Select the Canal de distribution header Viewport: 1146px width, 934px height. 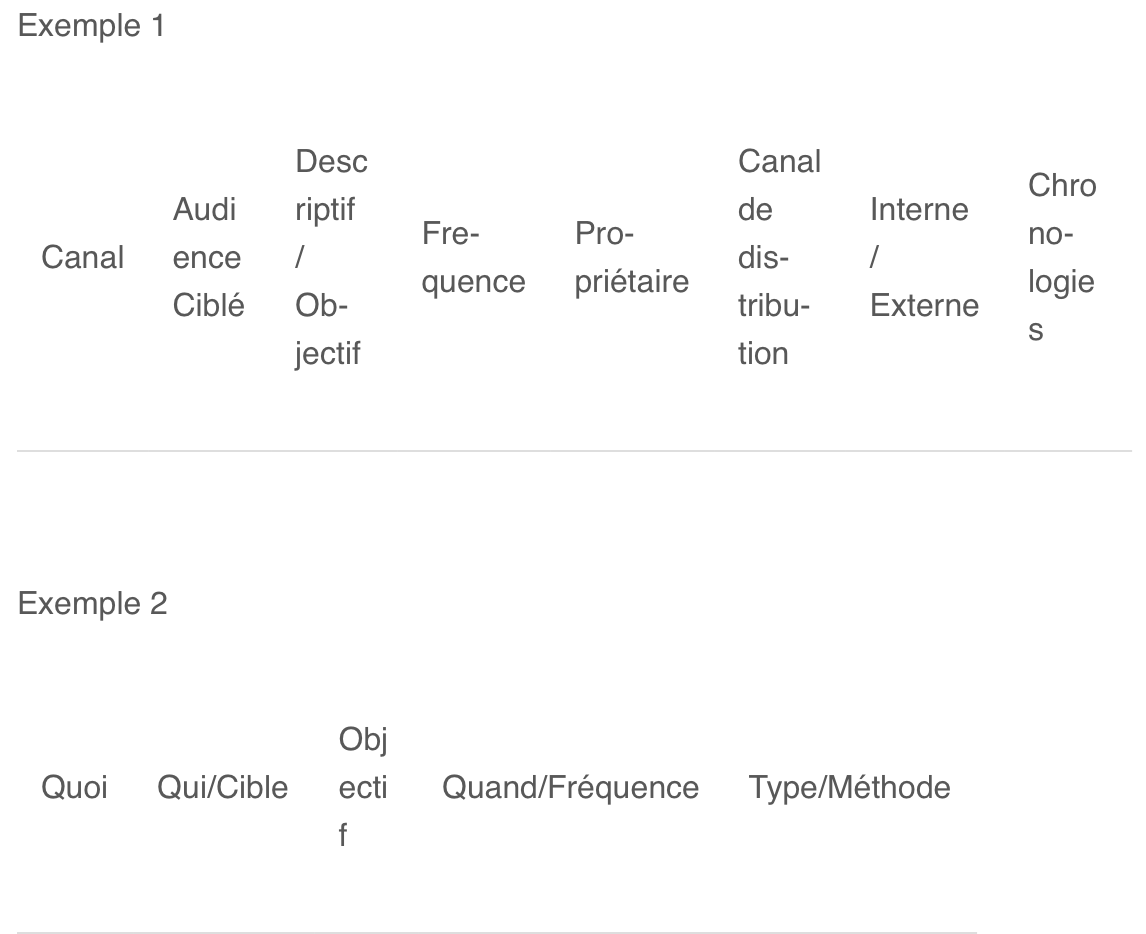coord(779,257)
